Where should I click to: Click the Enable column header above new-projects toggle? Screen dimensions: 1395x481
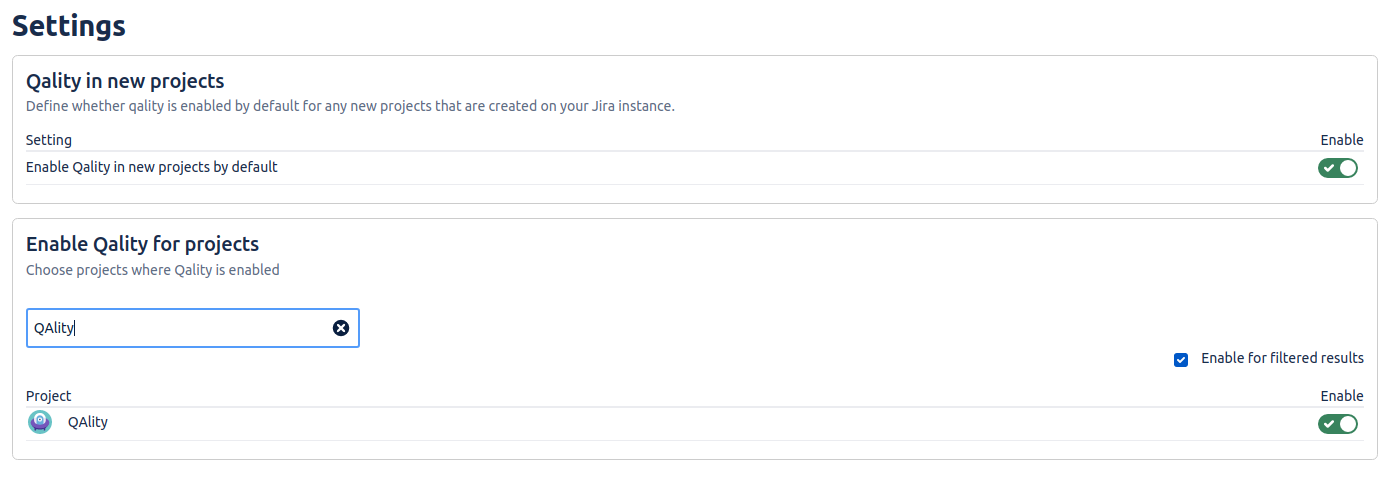pos(1342,140)
